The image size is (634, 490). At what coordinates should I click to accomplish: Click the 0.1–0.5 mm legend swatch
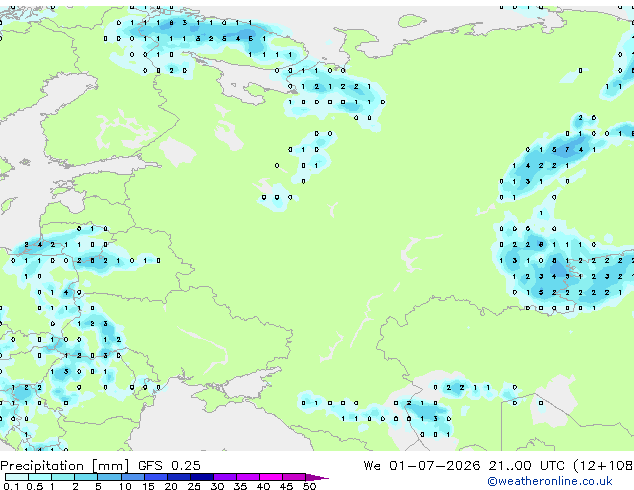17,477
